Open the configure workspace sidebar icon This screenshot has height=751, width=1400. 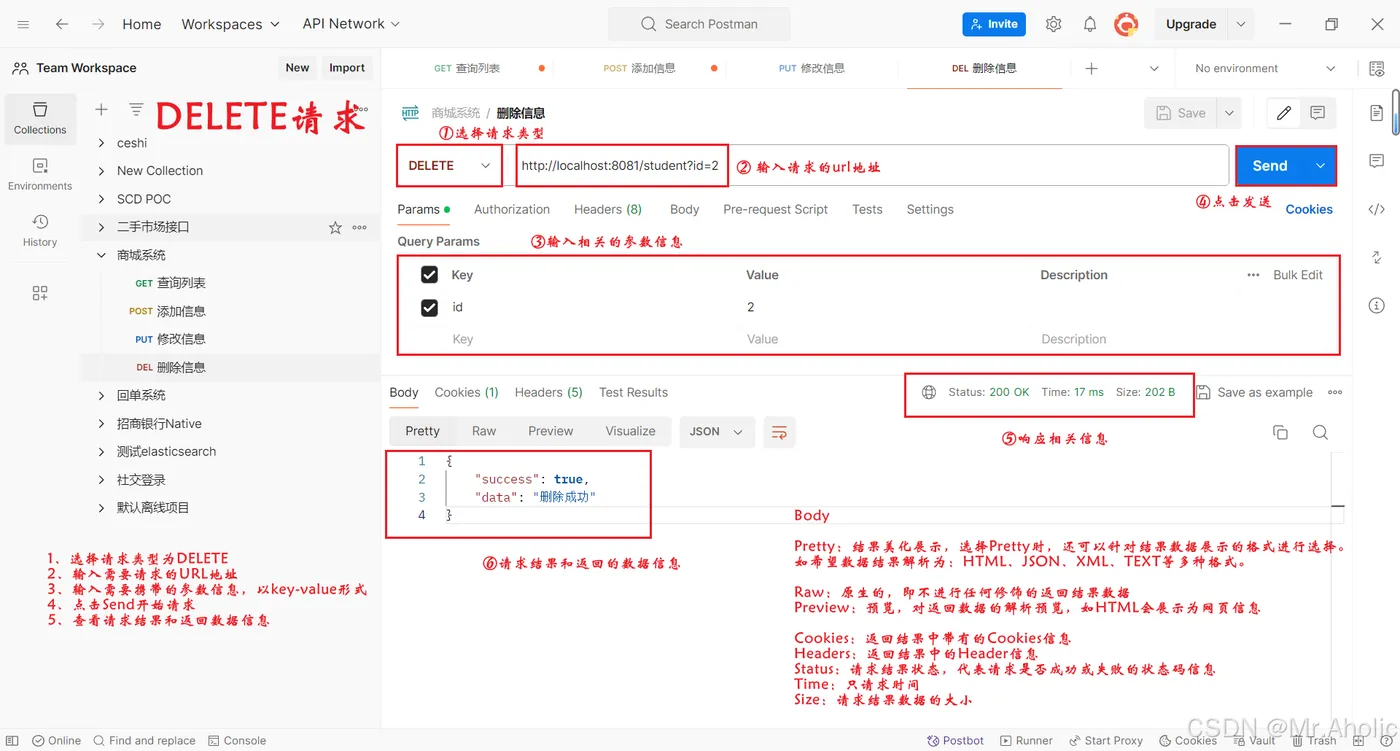click(40, 293)
